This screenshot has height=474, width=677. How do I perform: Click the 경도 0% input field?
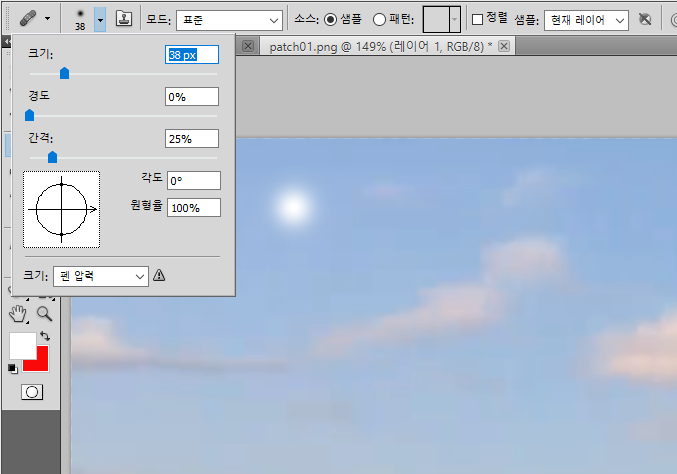click(192, 97)
